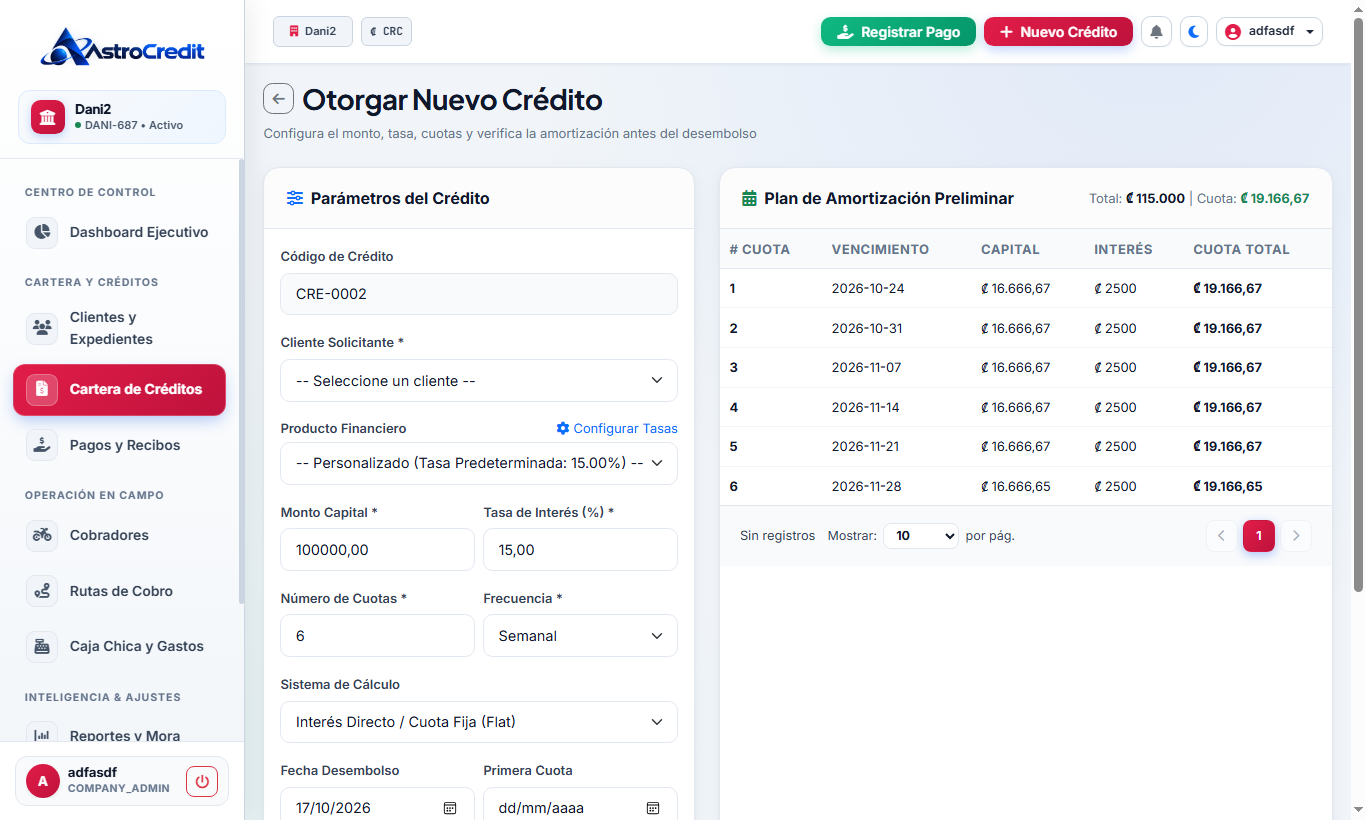Click the Rutas de Cobro route icon
Image resolution: width=1366 pixels, height=820 pixels.
pos(42,591)
